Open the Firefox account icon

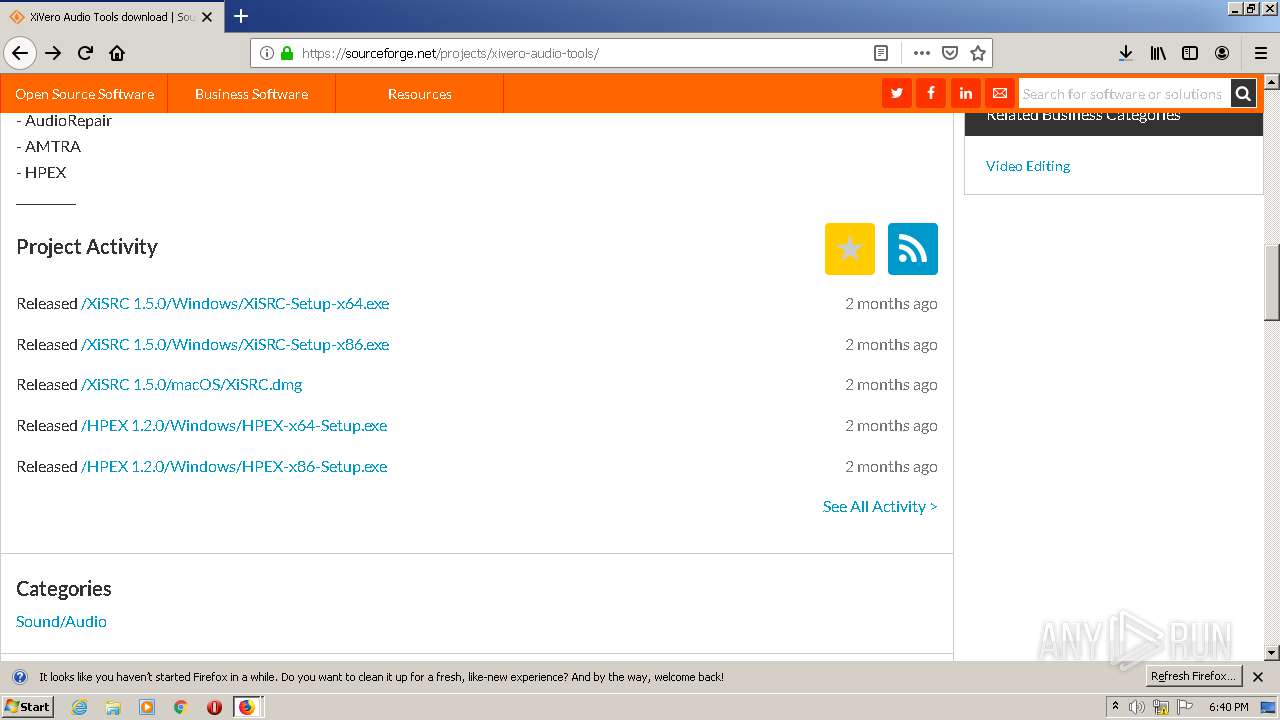pos(1222,53)
